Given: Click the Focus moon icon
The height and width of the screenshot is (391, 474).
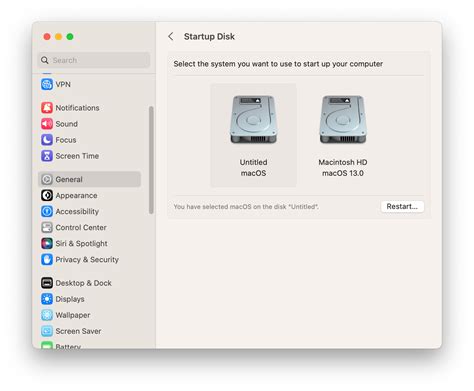Looking at the screenshot, I should coord(47,140).
